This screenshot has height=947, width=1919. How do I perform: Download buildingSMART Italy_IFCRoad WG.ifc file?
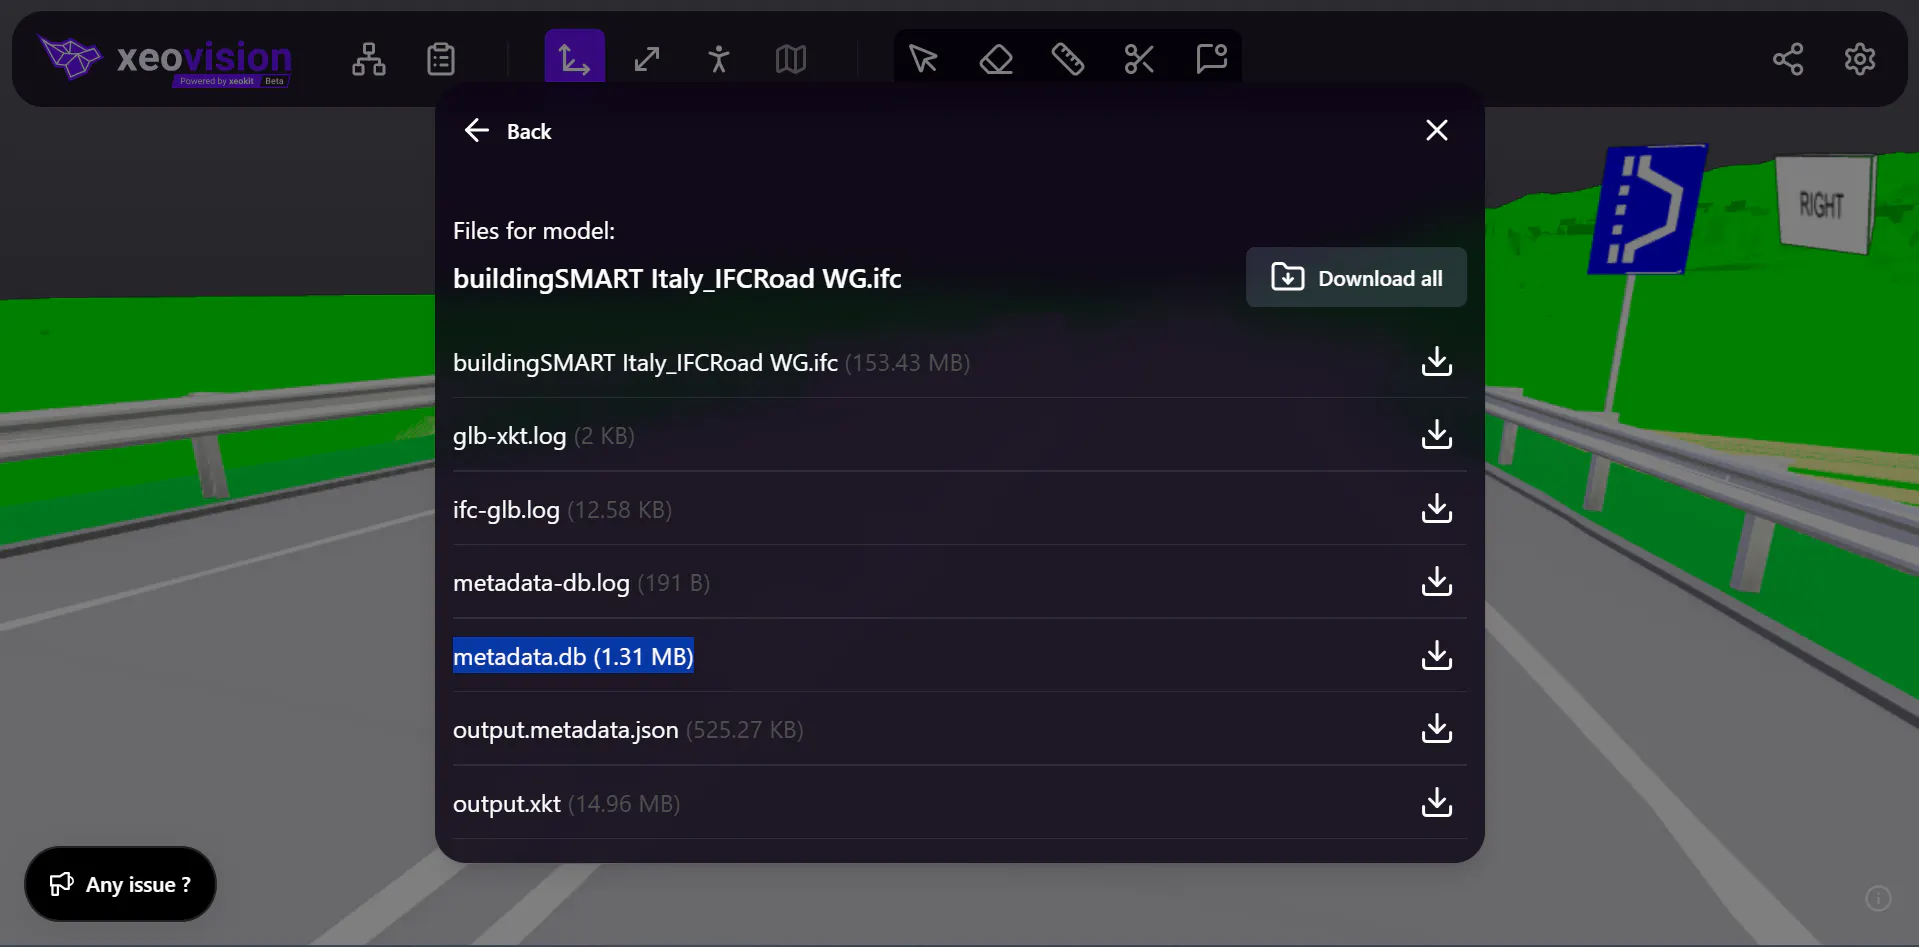coord(1437,361)
